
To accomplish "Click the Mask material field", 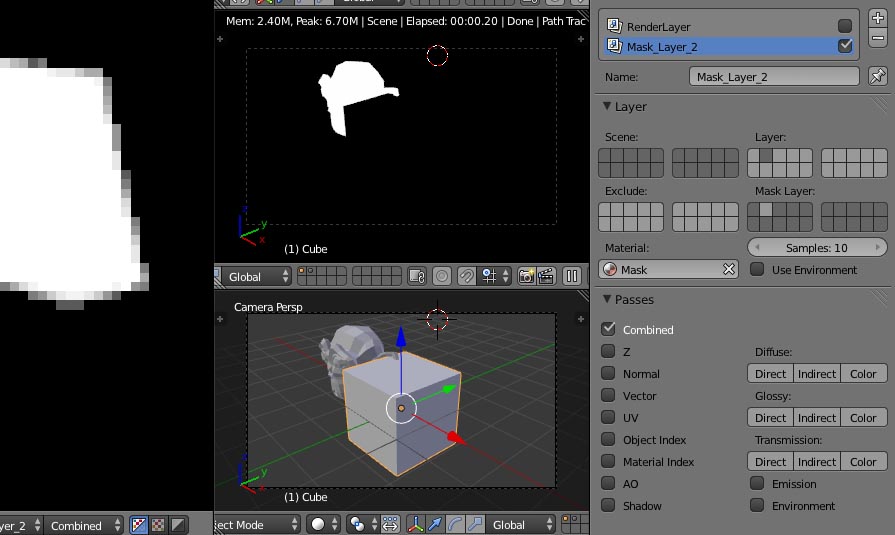I will [668, 269].
